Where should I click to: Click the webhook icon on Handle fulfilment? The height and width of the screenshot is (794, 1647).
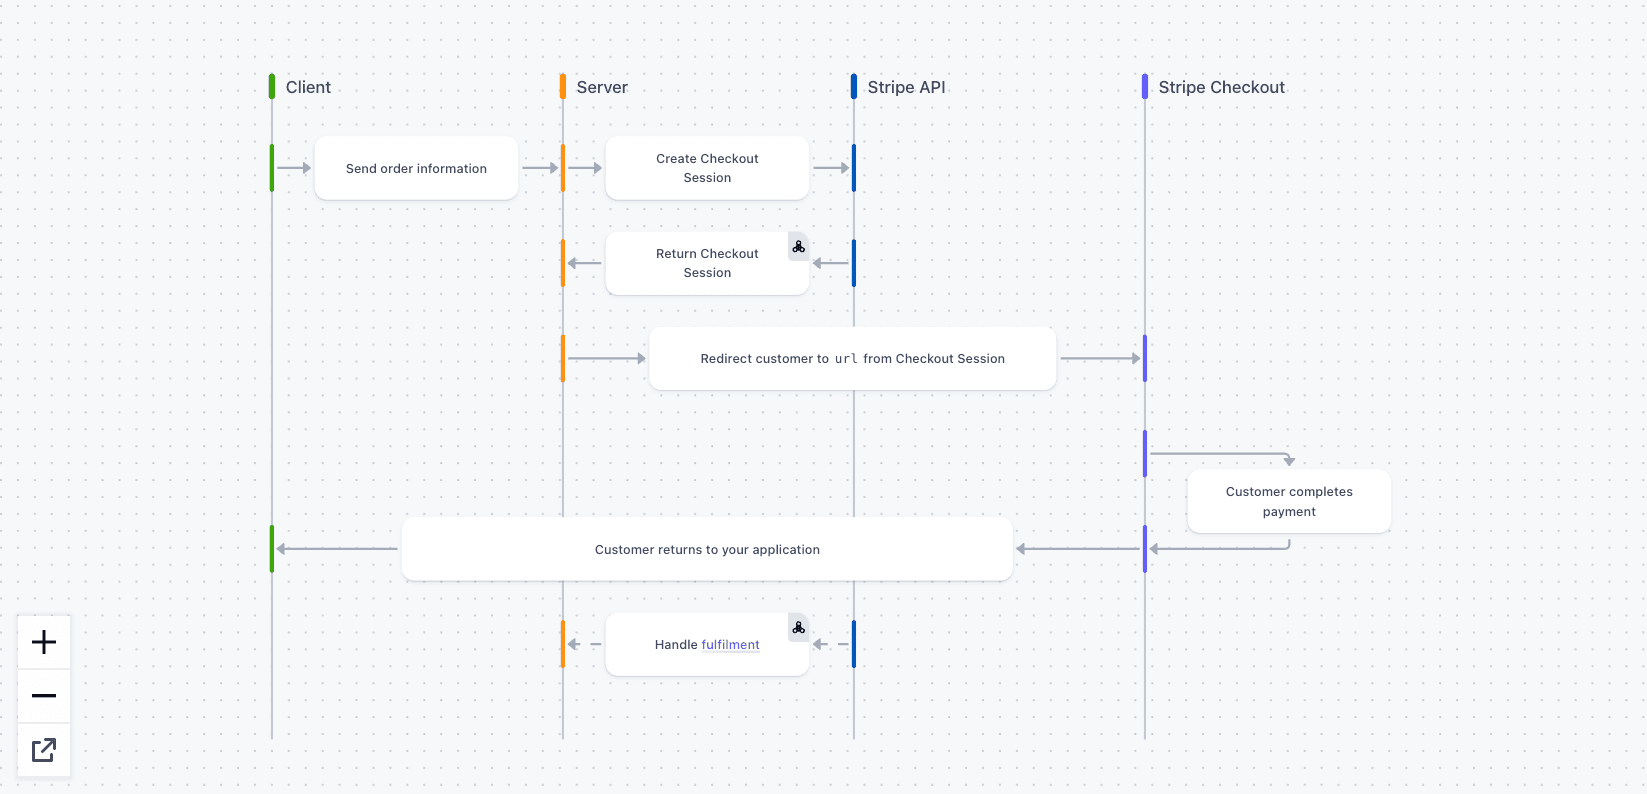798,628
